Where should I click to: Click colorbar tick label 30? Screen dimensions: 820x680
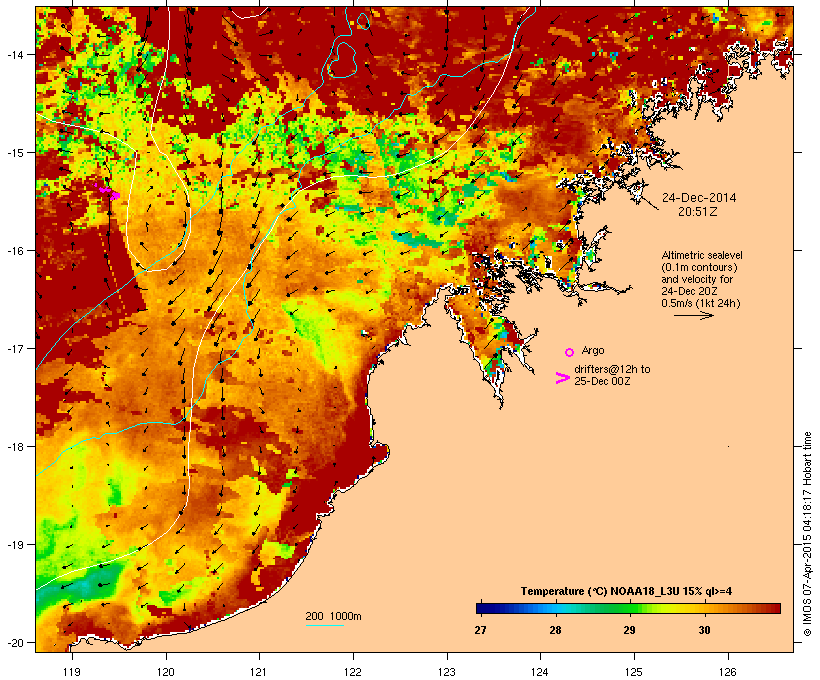click(x=704, y=630)
